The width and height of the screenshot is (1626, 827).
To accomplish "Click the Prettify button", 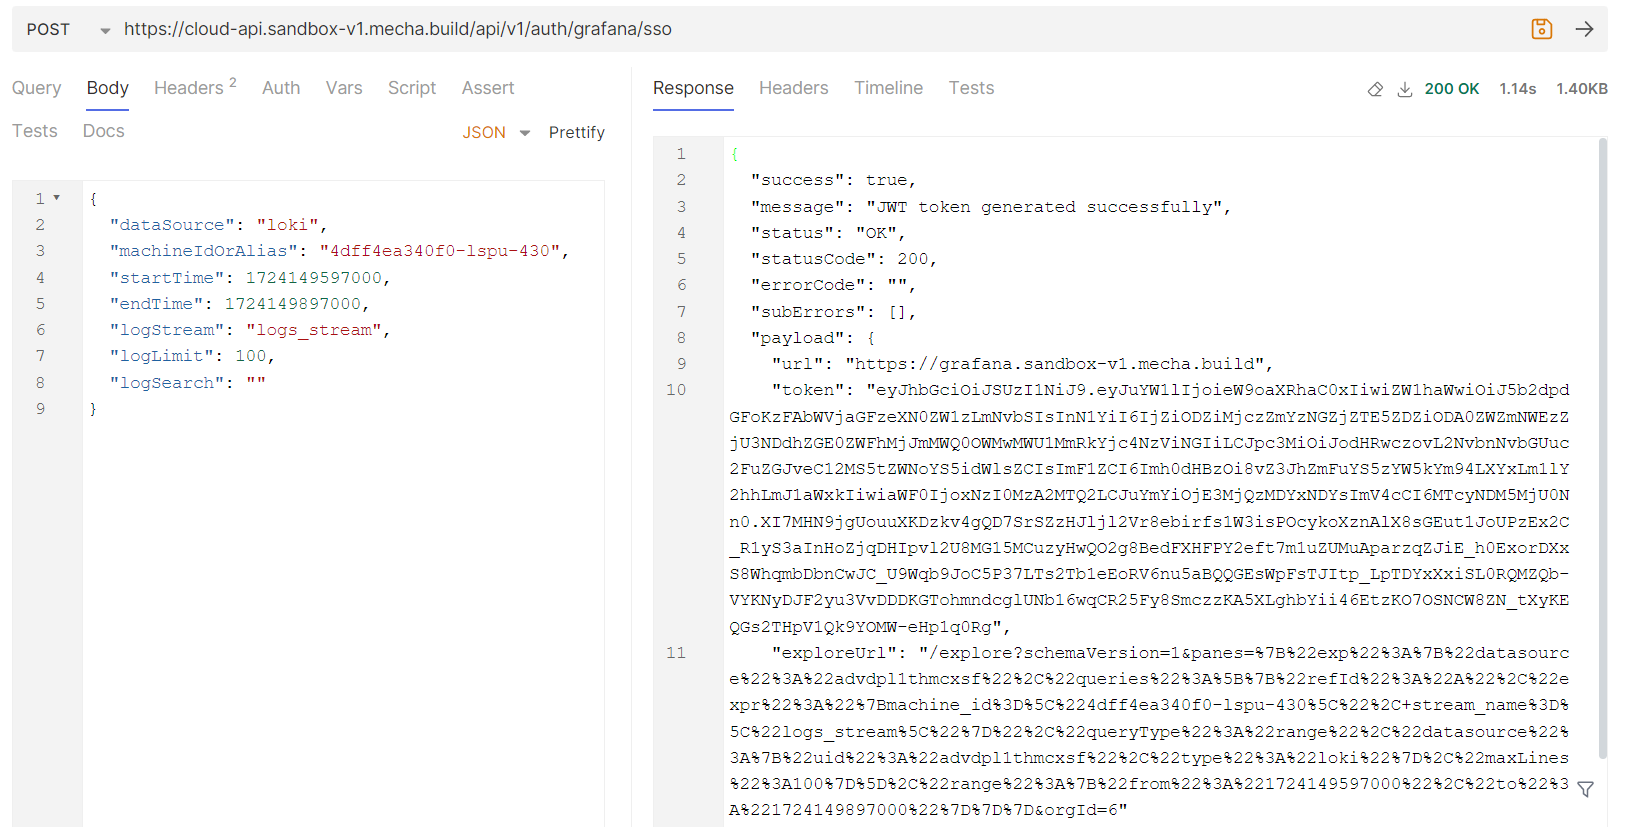I will pos(577,132).
